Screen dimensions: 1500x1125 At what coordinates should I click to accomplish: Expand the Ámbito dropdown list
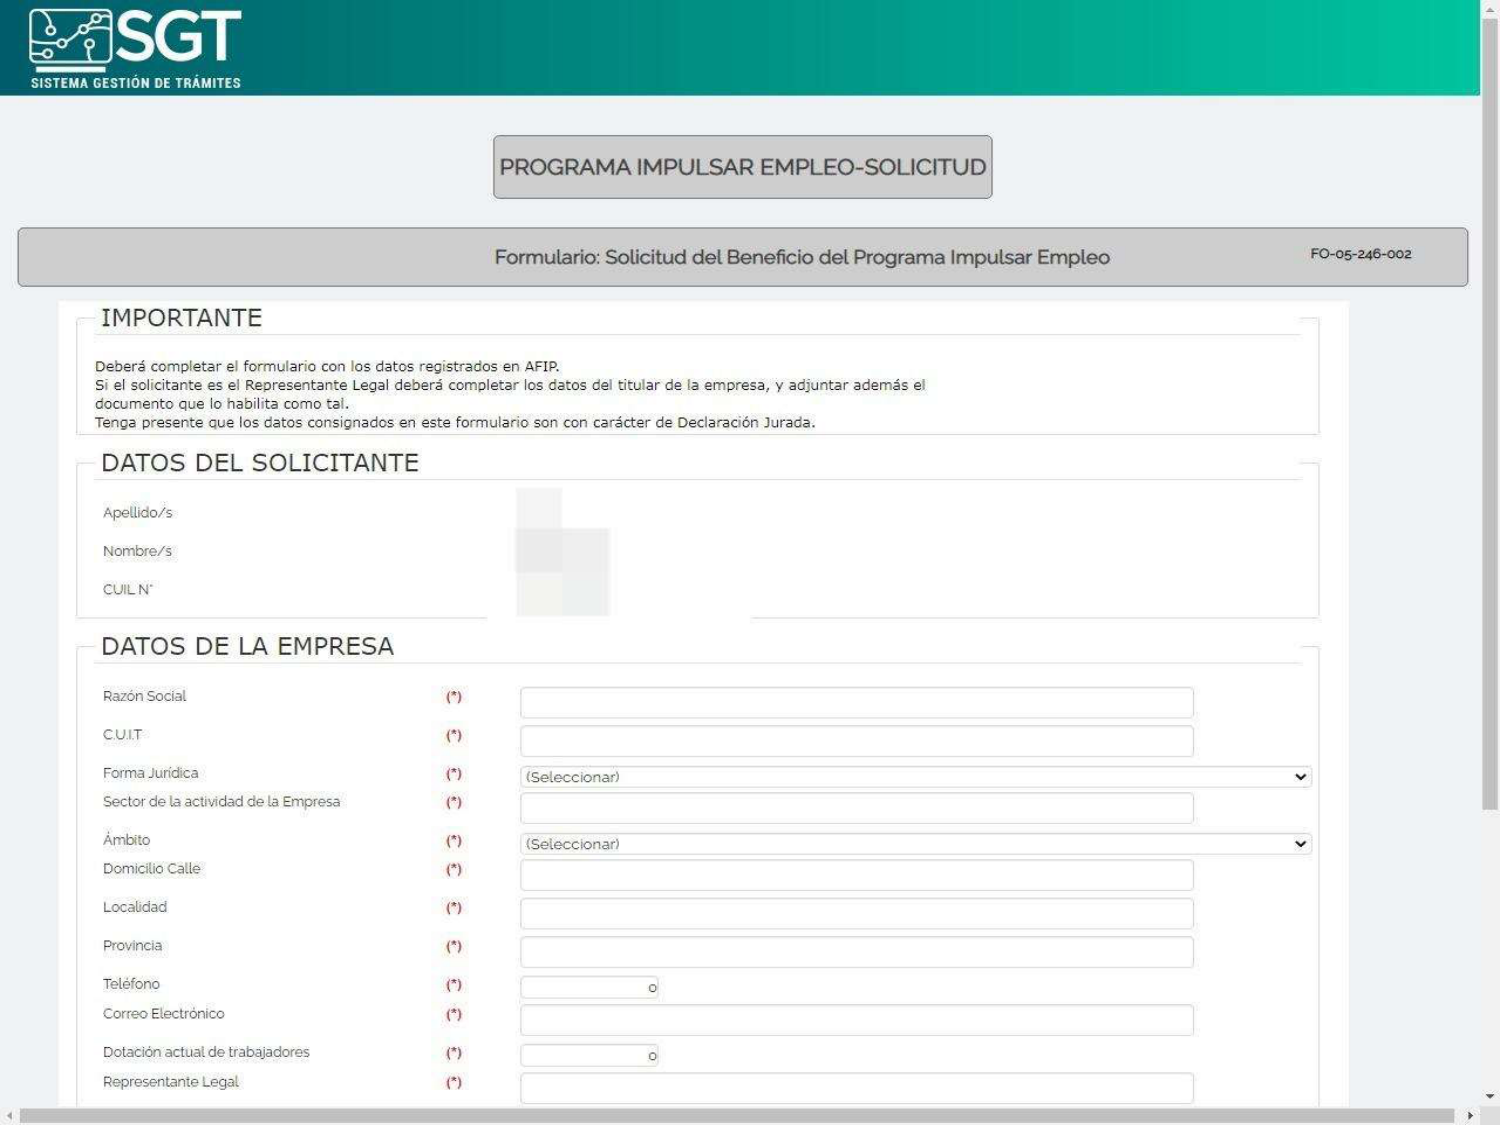tap(915, 844)
